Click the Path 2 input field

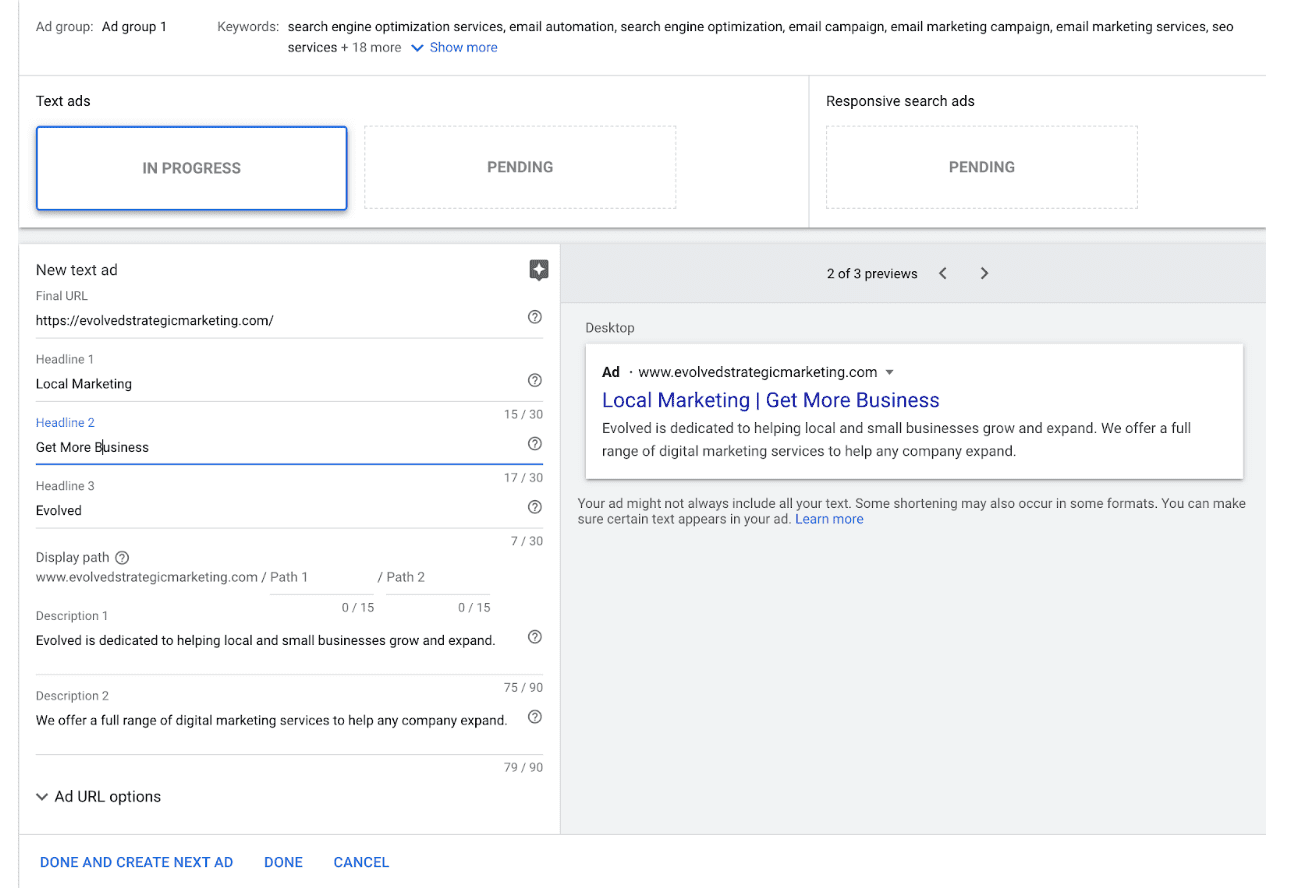click(x=438, y=577)
